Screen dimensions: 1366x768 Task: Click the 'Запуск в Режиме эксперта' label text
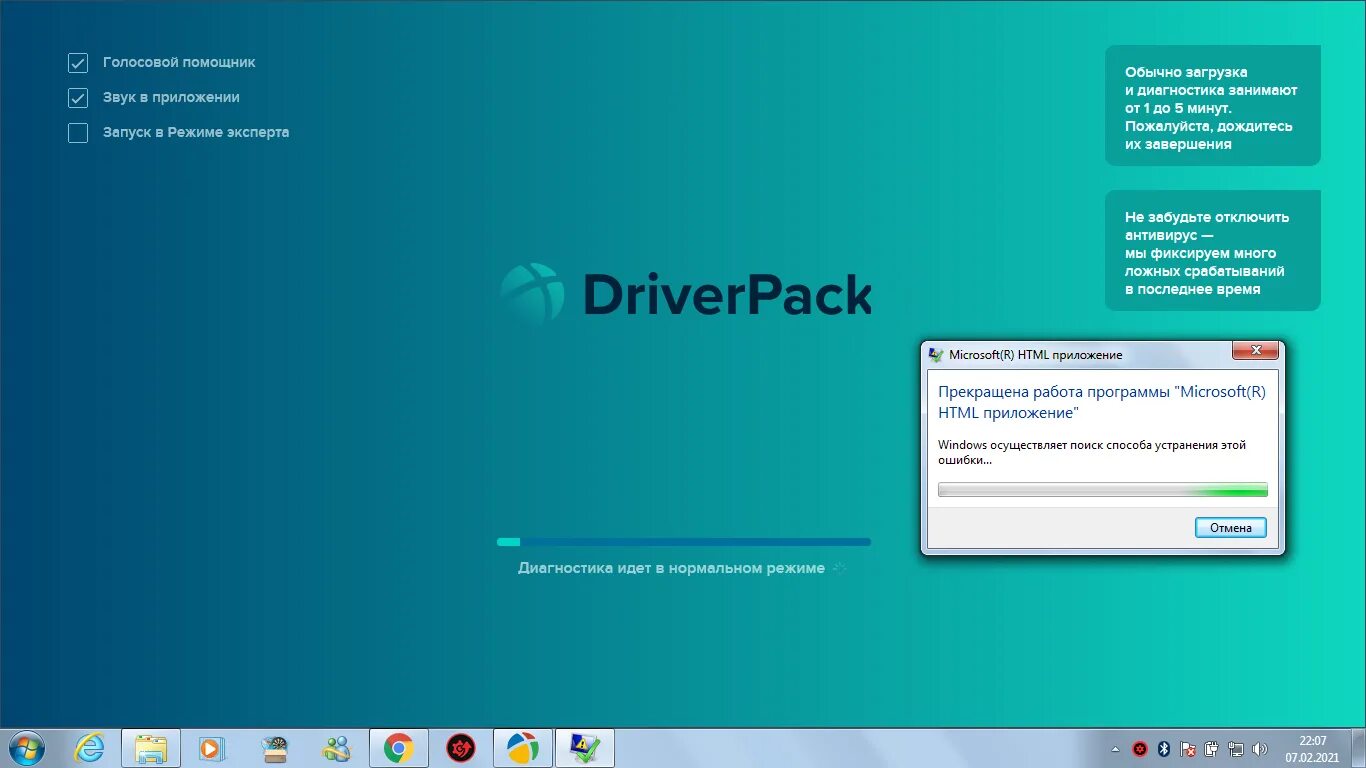coord(196,132)
